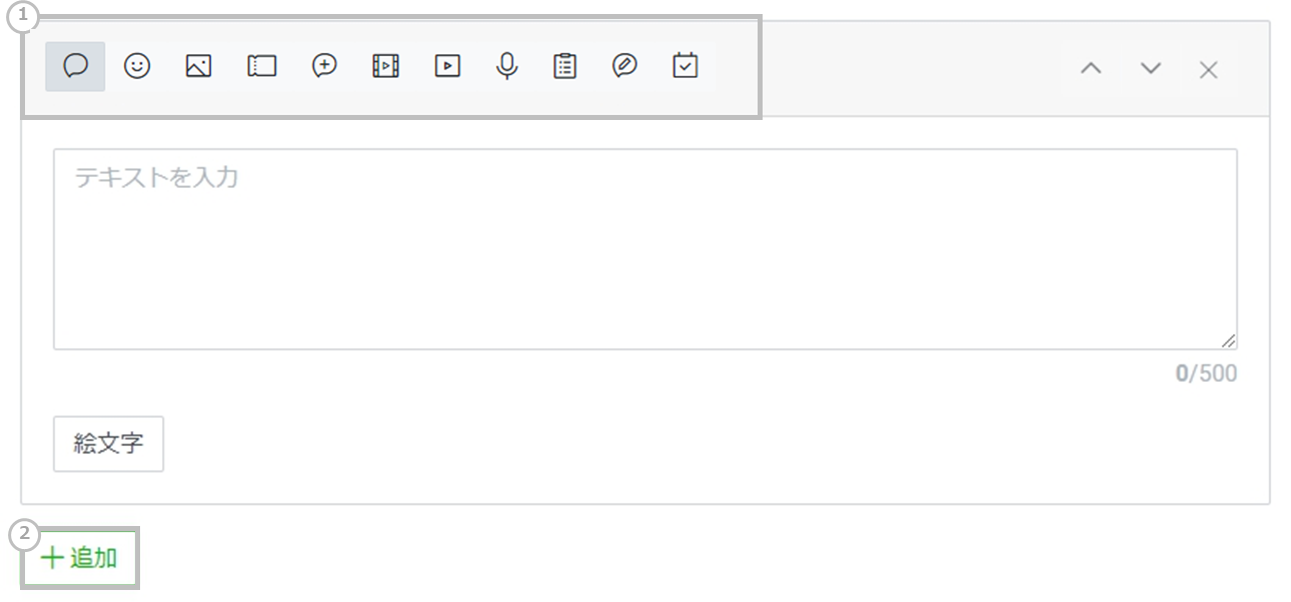Screen dimensions: 1291x602
Task: Remove the message block with X
Action: (x=1209, y=69)
